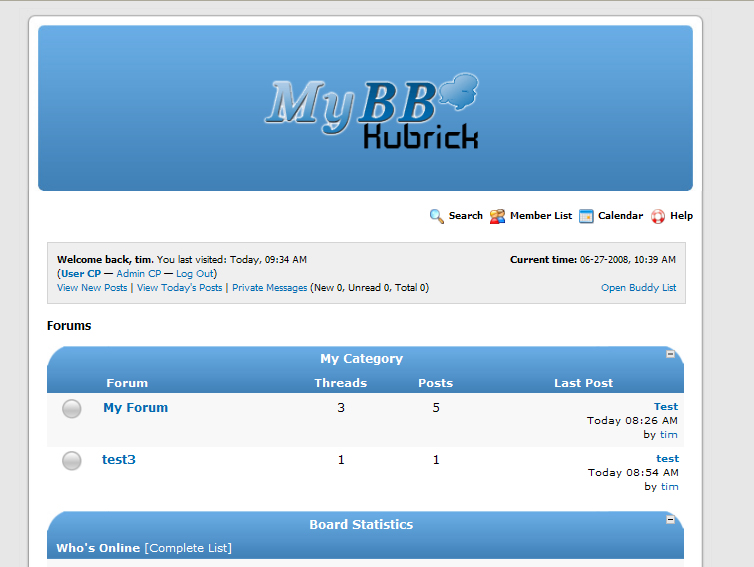
Task: Open the Member List page
Action: pyautogui.click(x=541, y=215)
